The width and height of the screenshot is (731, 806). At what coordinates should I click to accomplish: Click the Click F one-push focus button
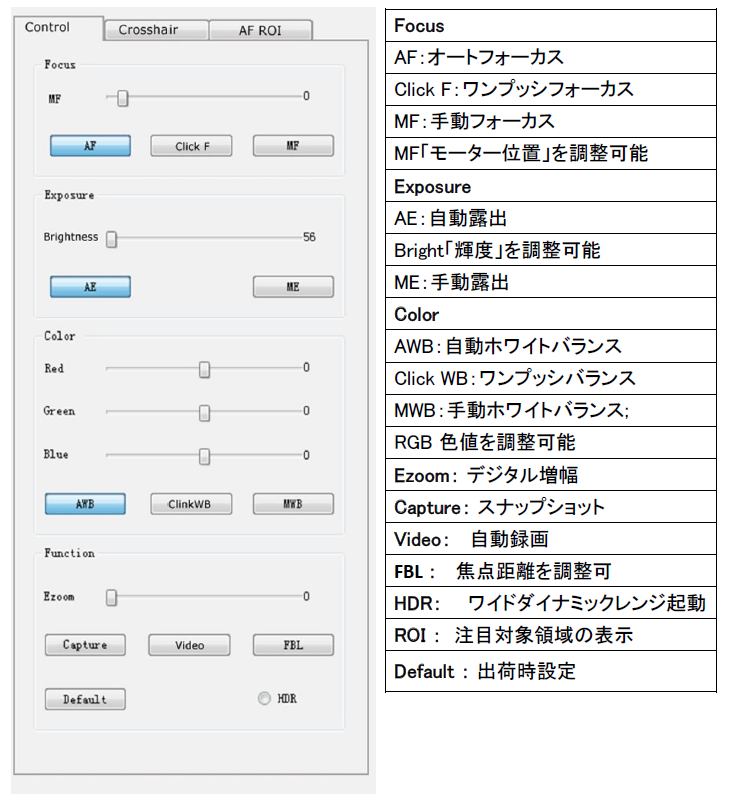click(x=191, y=146)
